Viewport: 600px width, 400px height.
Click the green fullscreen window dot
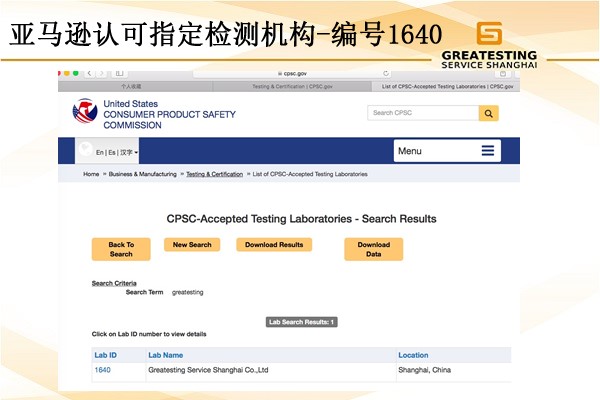76,73
